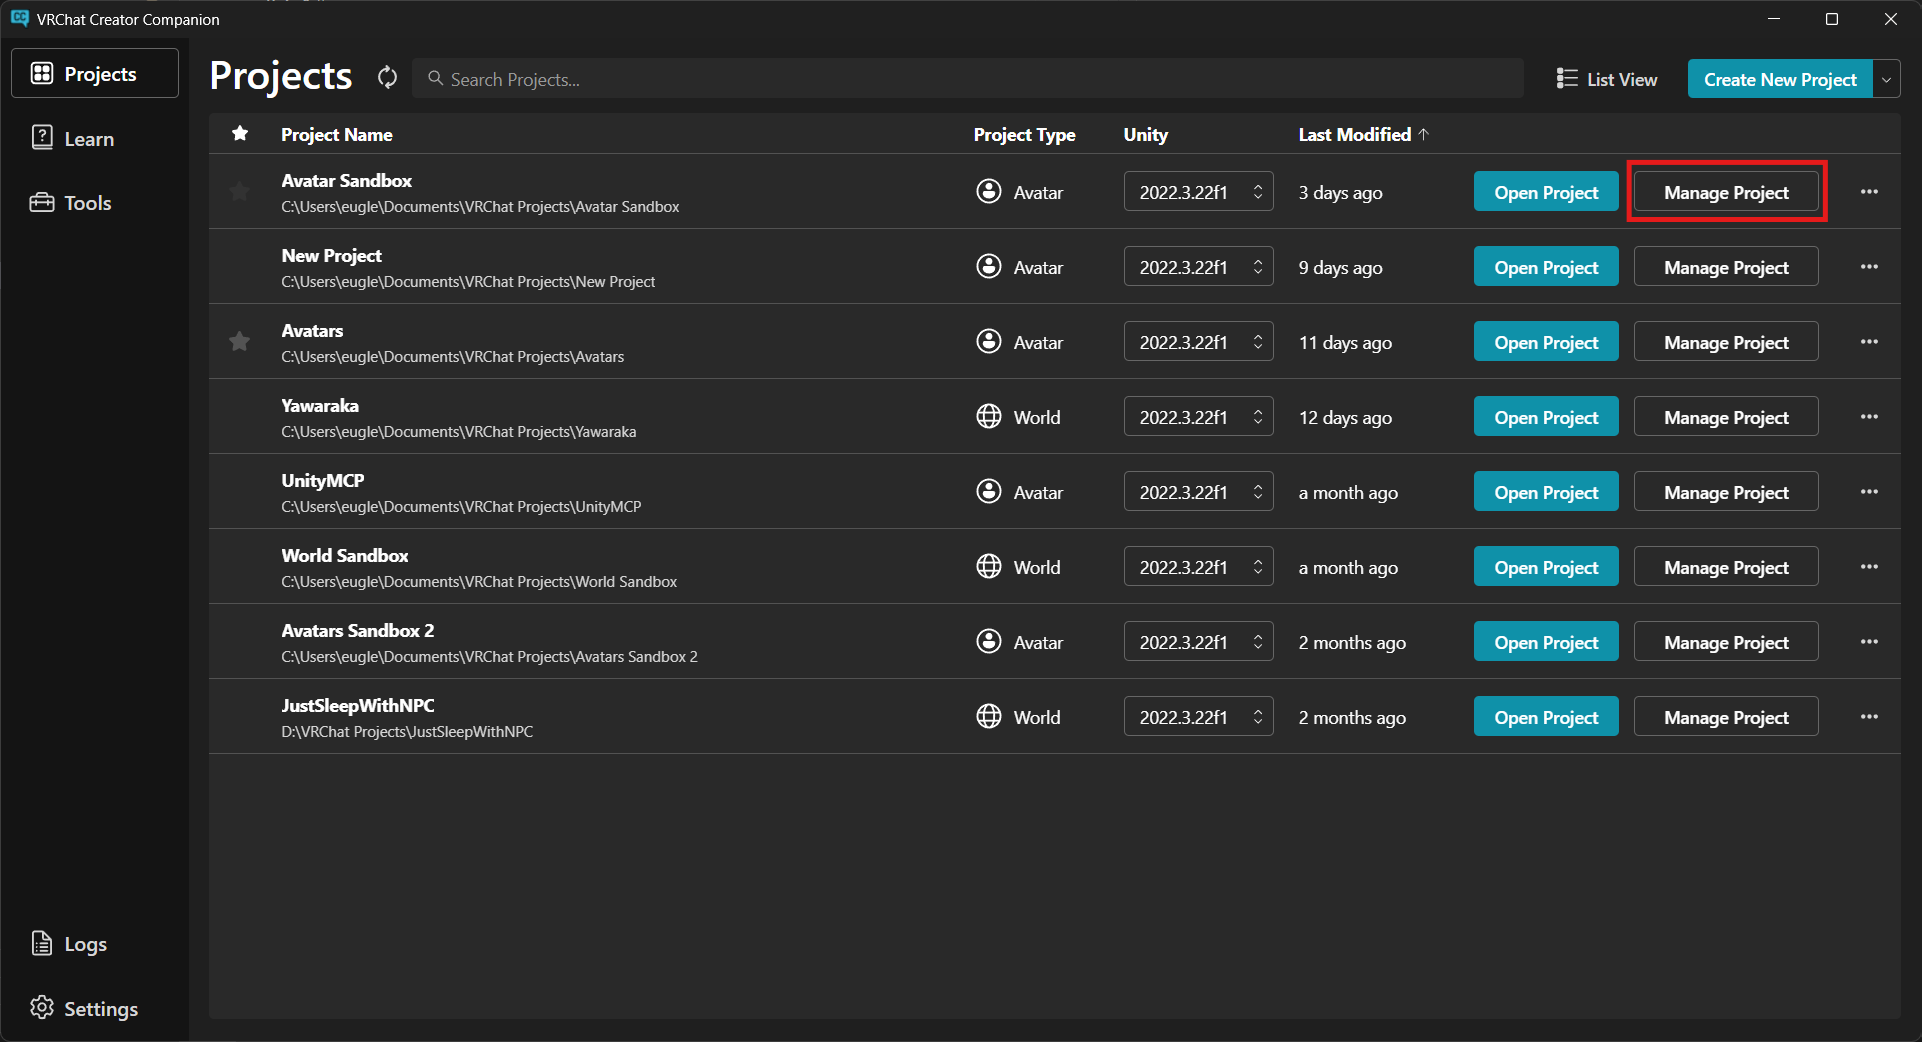Manage the Avatar Sandbox project

coord(1726,191)
